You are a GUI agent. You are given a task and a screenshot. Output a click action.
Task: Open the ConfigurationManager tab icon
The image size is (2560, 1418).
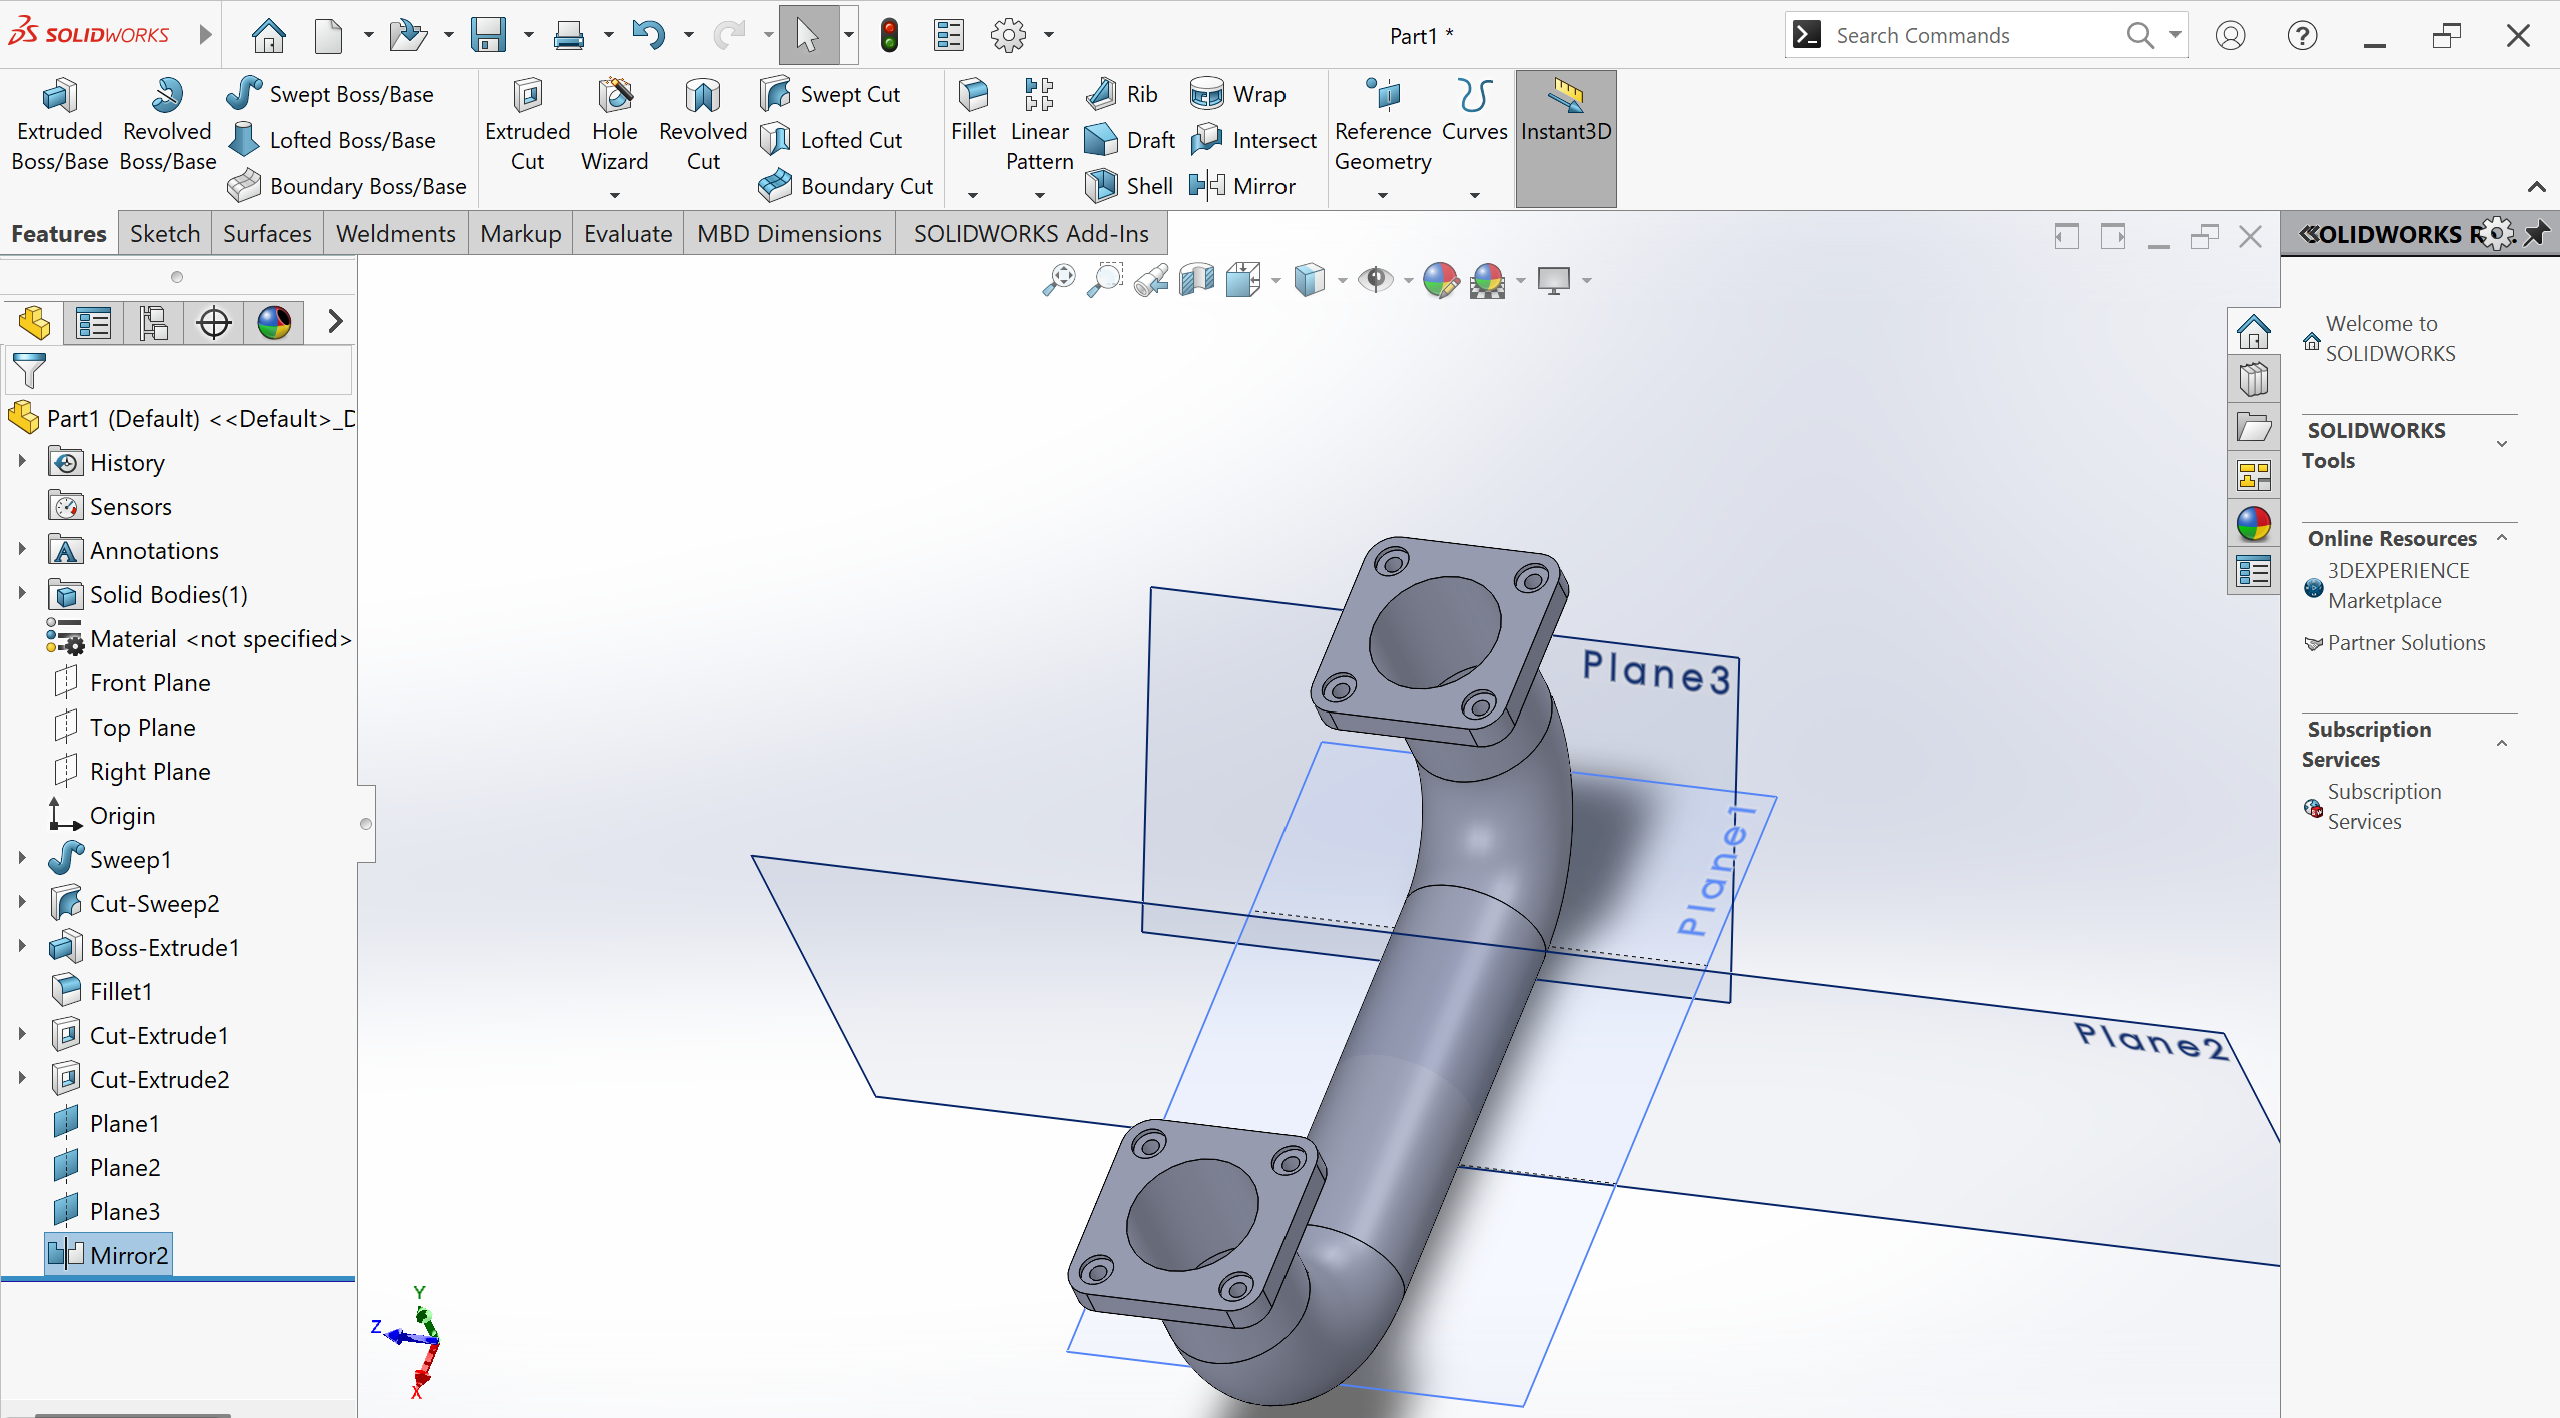point(153,322)
